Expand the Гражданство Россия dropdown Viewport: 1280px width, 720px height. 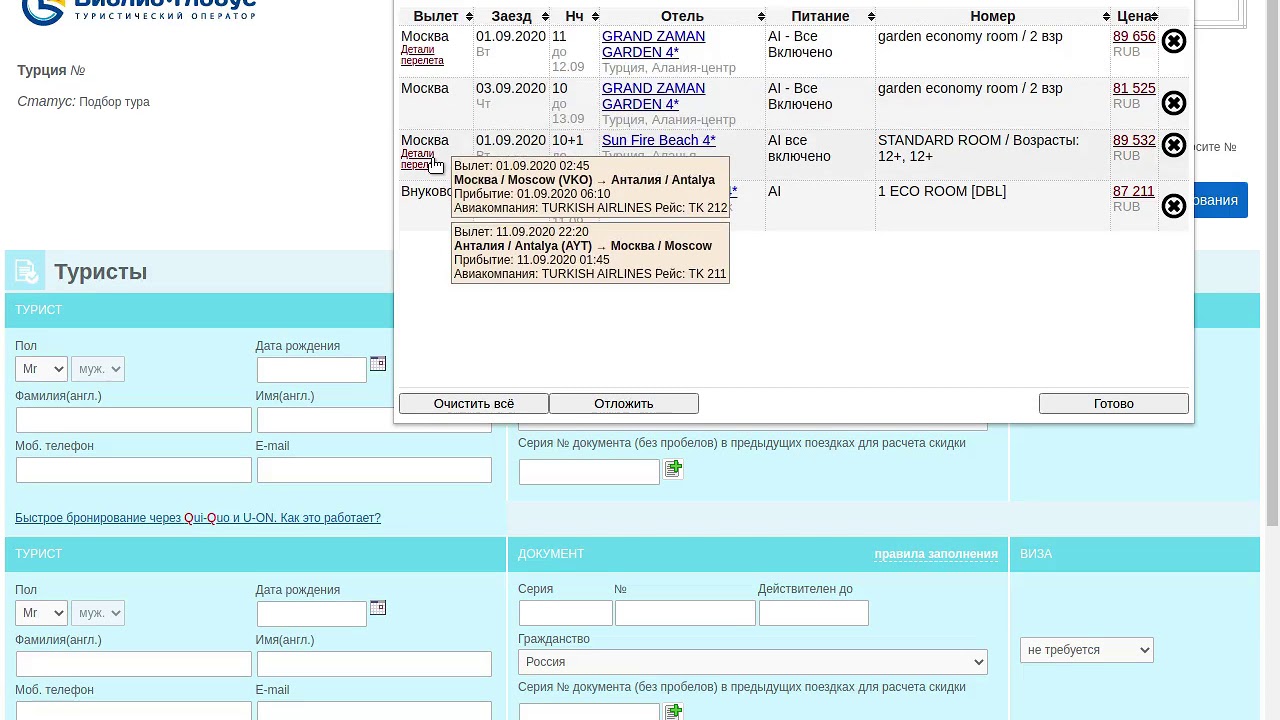tap(753, 662)
